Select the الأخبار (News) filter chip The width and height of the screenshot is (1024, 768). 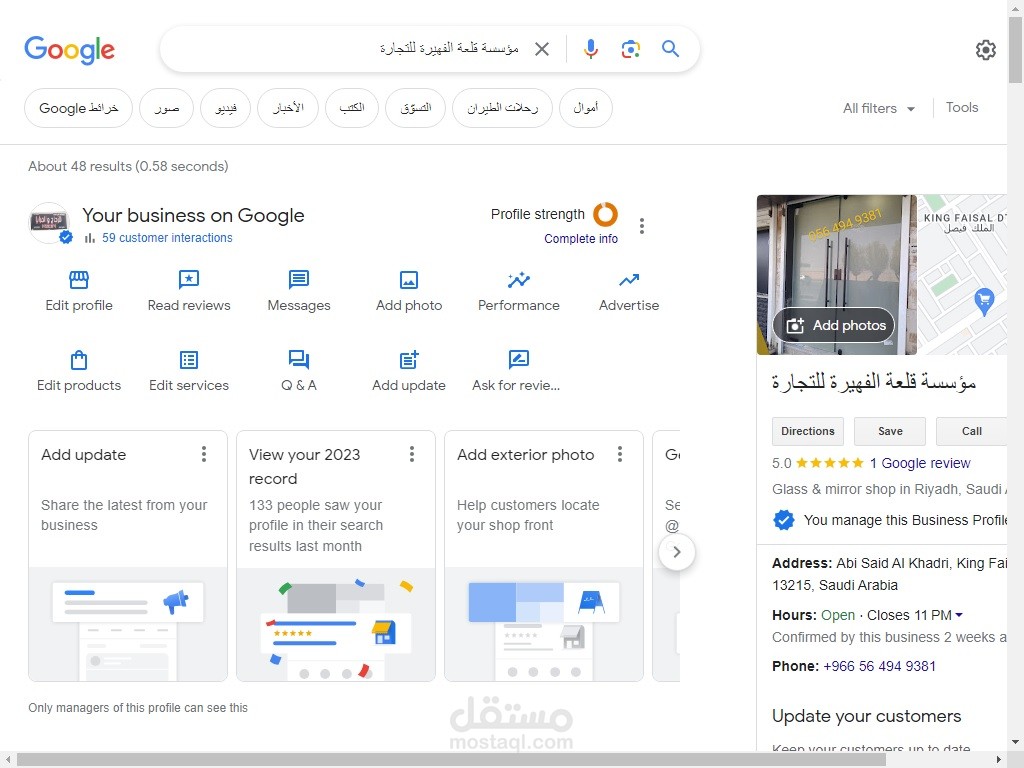point(288,108)
